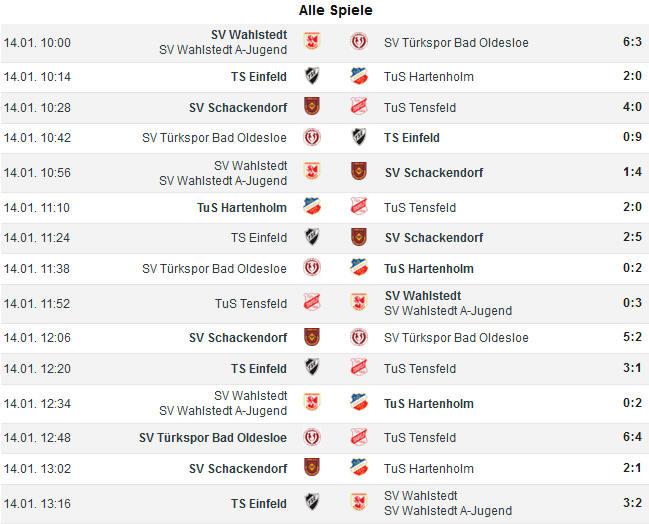This screenshot has width=649, height=524.
Task: Click Türkspor Bad Oldesloe crest in 10:42 match
Action: 312,137
